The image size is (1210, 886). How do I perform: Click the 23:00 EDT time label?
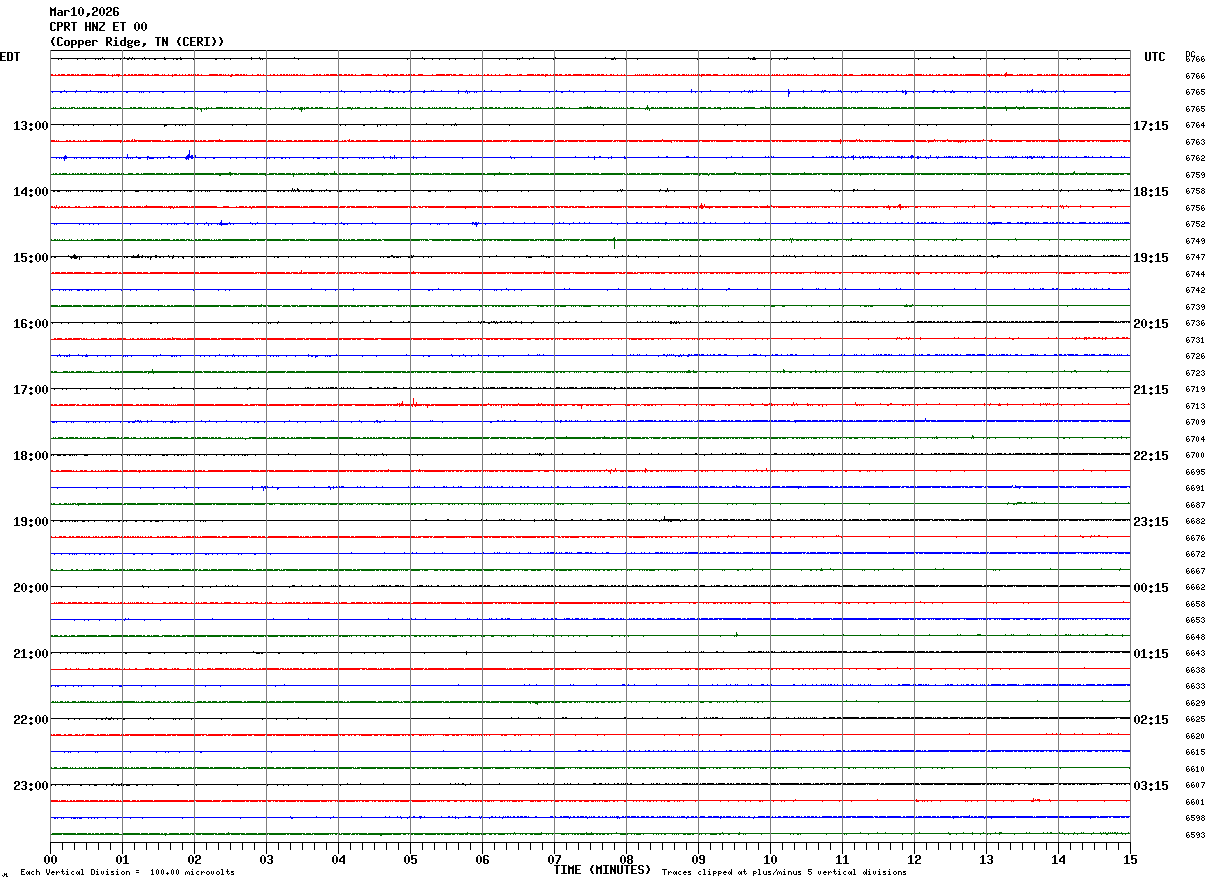pyautogui.click(x=30, y=786)
